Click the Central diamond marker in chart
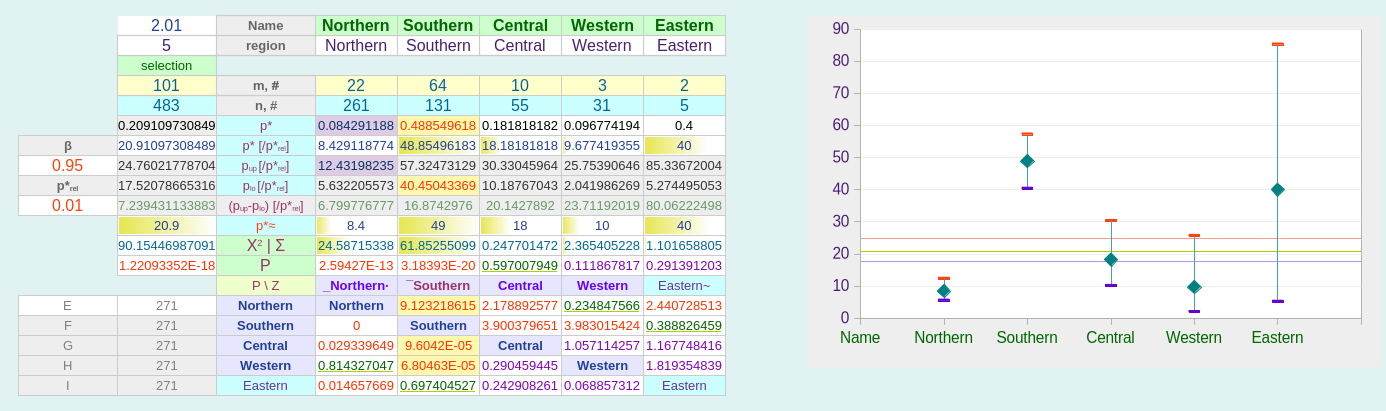Viewport: 1386px width, 411px height. tap(1111, 259)
